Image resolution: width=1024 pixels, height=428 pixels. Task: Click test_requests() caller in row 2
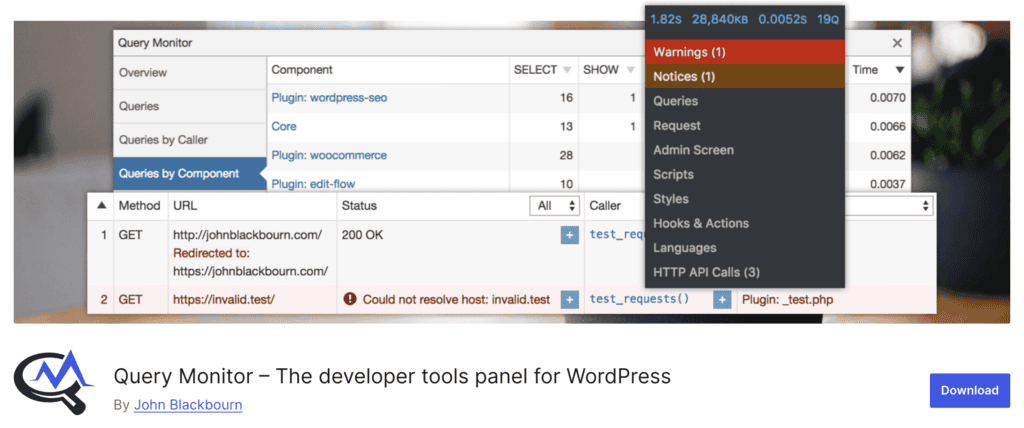click(x=639, y=299)
